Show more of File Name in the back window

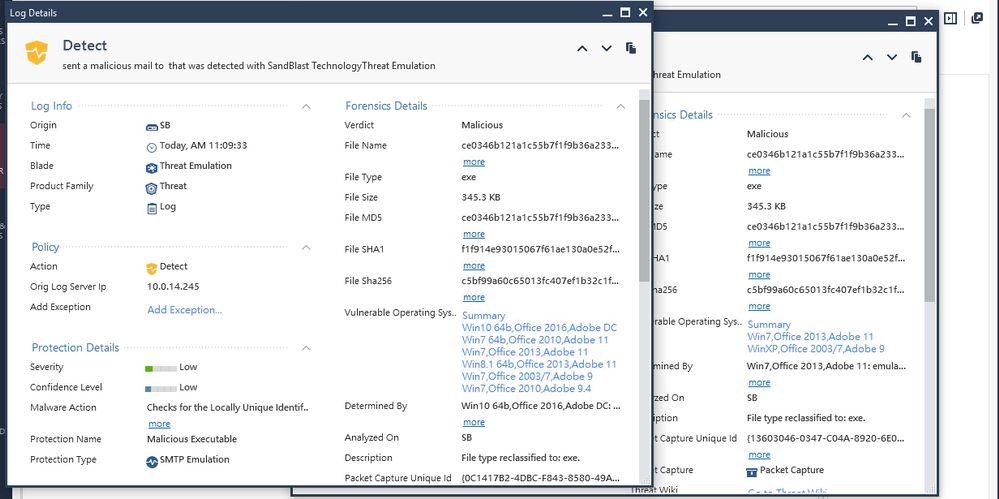[x=759, y=171]
